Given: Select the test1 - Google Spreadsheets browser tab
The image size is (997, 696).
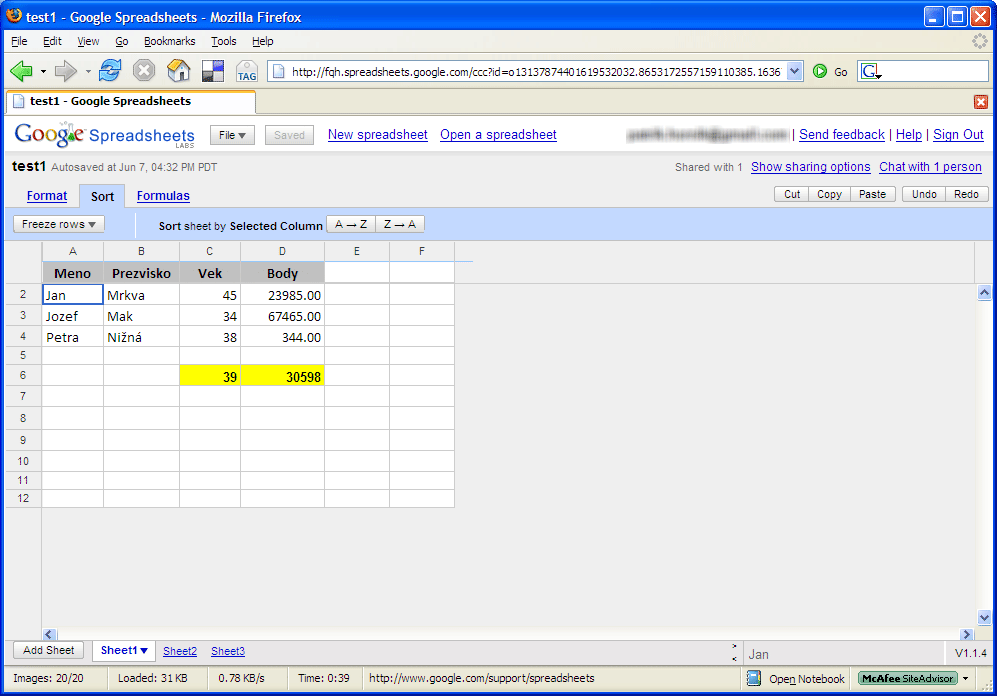Looking at the screenshot, I should (130, 102).
